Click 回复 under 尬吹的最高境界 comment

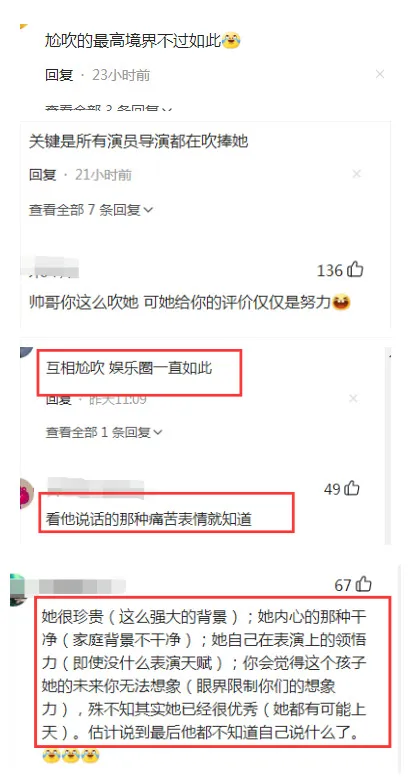pyautogui.click(x=59, y=75)
